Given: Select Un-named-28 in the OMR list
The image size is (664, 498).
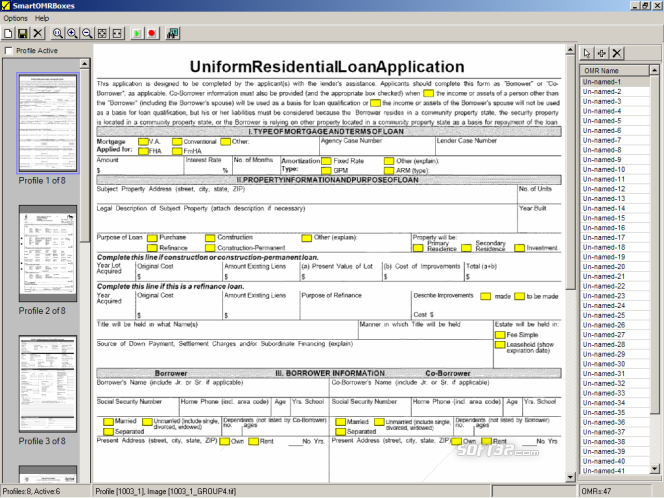Looking at the screenshot, I should 615,345.
